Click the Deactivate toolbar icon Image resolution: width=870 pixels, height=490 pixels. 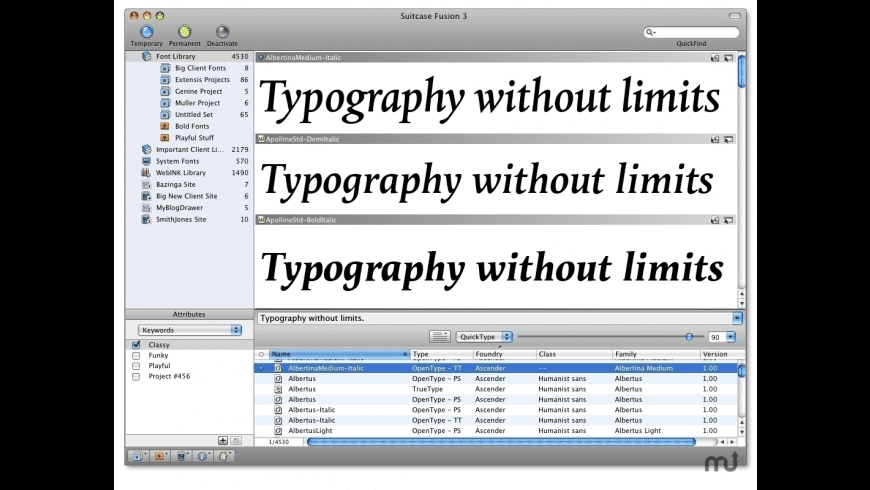222,32
